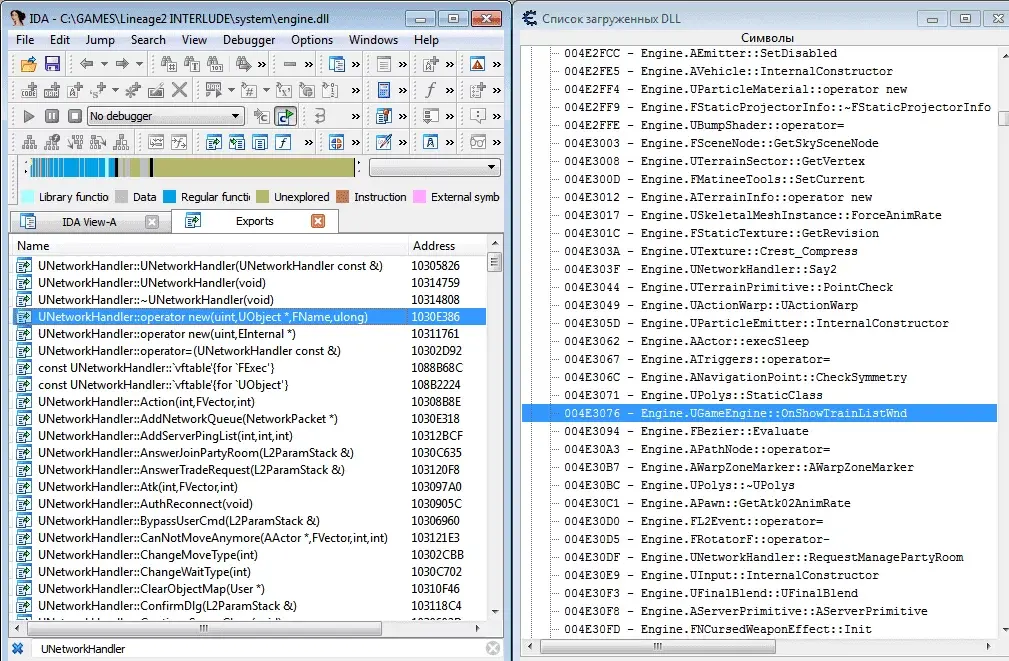Click the External symbol pink swatch
1009x661 pixels.
click(419, 197)
